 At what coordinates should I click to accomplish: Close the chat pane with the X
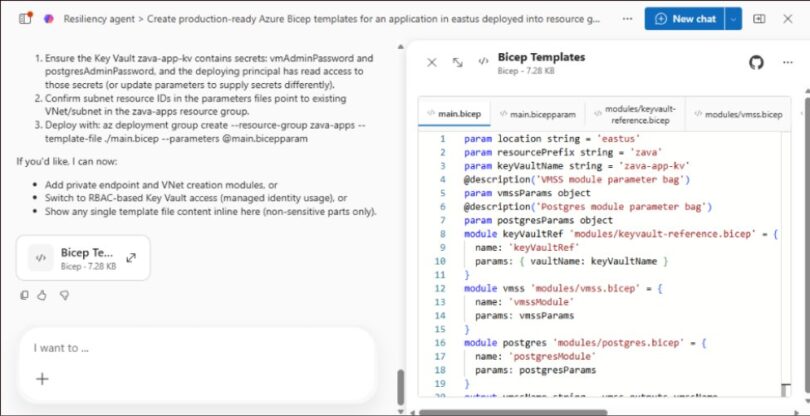788,19
